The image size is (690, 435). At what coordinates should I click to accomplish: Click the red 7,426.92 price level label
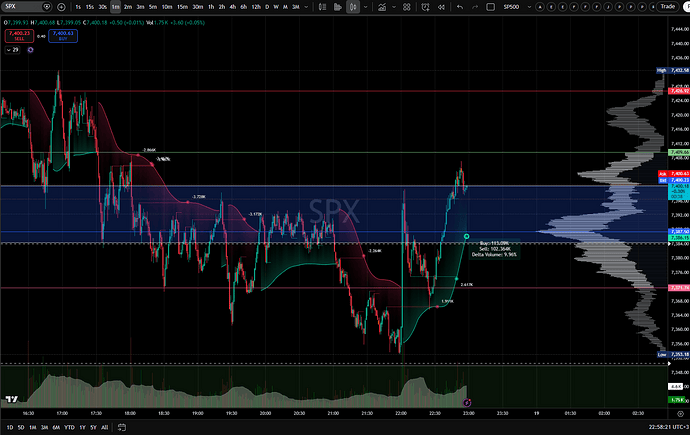679,91
